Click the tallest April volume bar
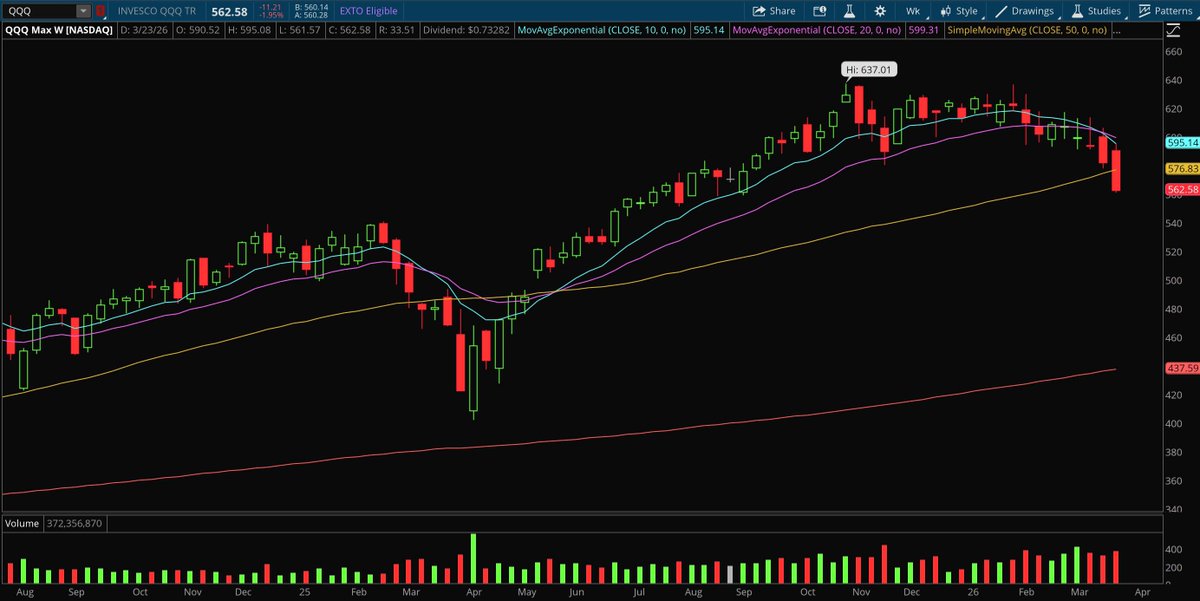Screen dimensions: 1200x601 click(x=473, y=559)
